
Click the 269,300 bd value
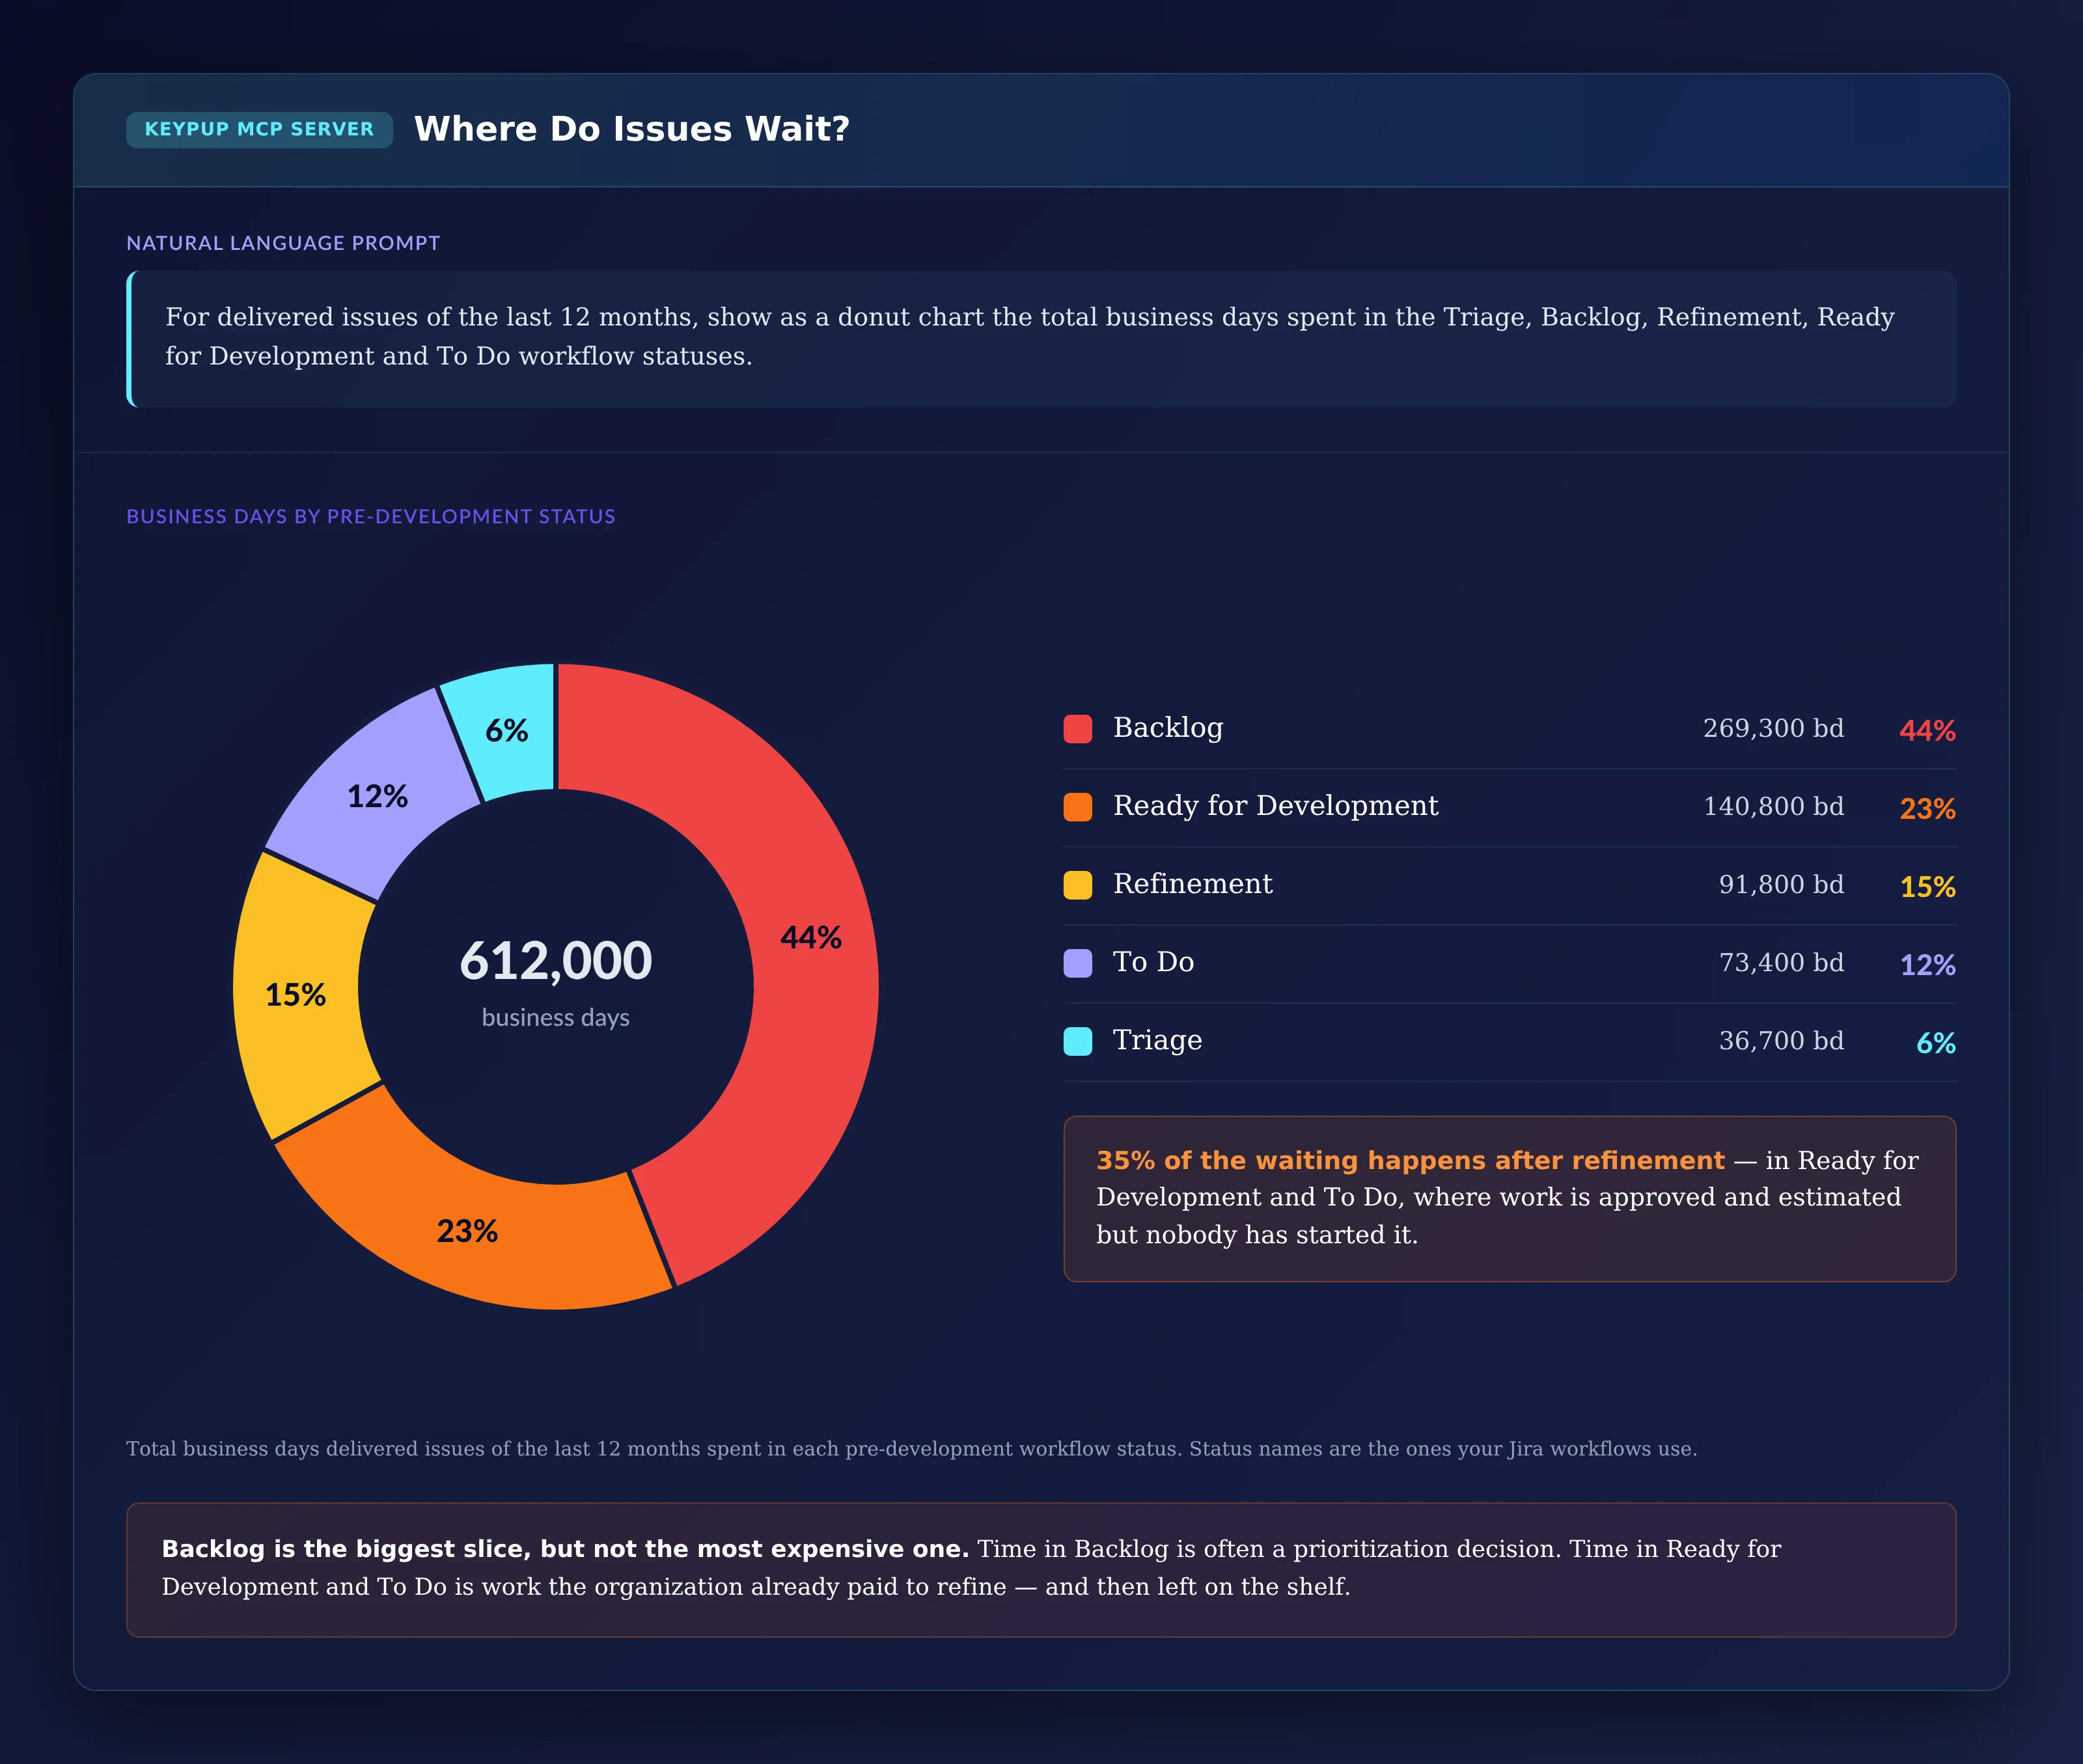[1774, 728]
